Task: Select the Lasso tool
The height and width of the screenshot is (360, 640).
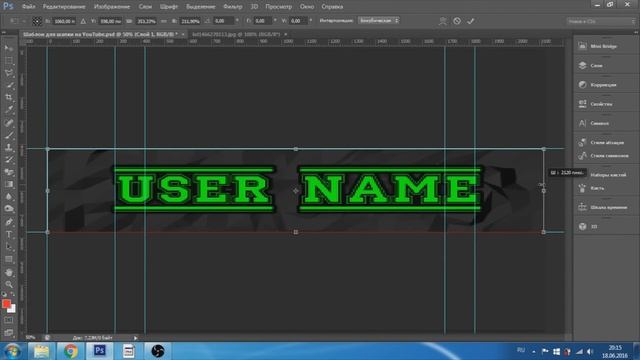Action: 9,73
